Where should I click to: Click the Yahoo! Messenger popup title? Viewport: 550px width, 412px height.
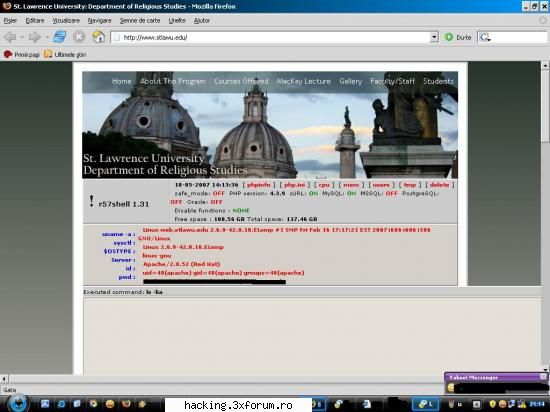pyautogui.click(x=474, y=378)
